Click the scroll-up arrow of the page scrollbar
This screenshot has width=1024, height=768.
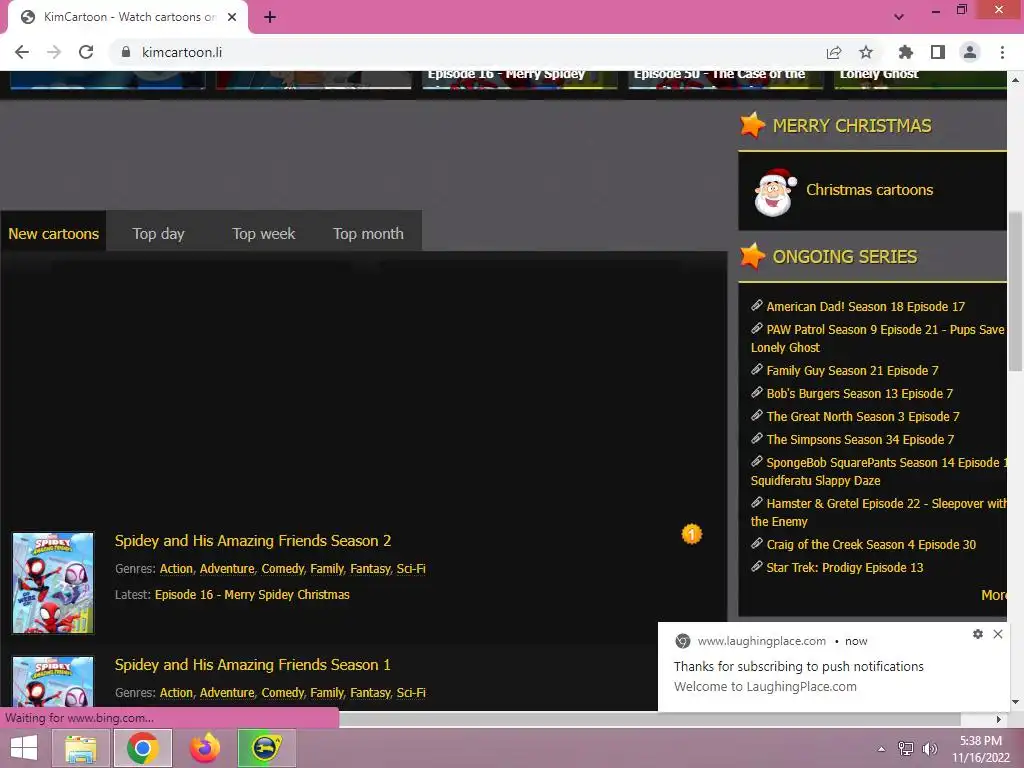(1016, 80)
